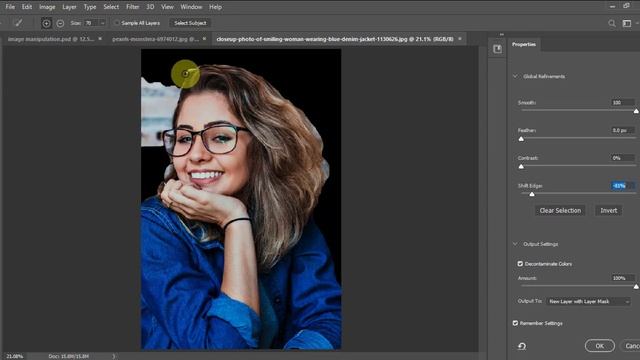This screenshot has width=640, height=360.
Task: Open the Type menu
Action: 90,7
